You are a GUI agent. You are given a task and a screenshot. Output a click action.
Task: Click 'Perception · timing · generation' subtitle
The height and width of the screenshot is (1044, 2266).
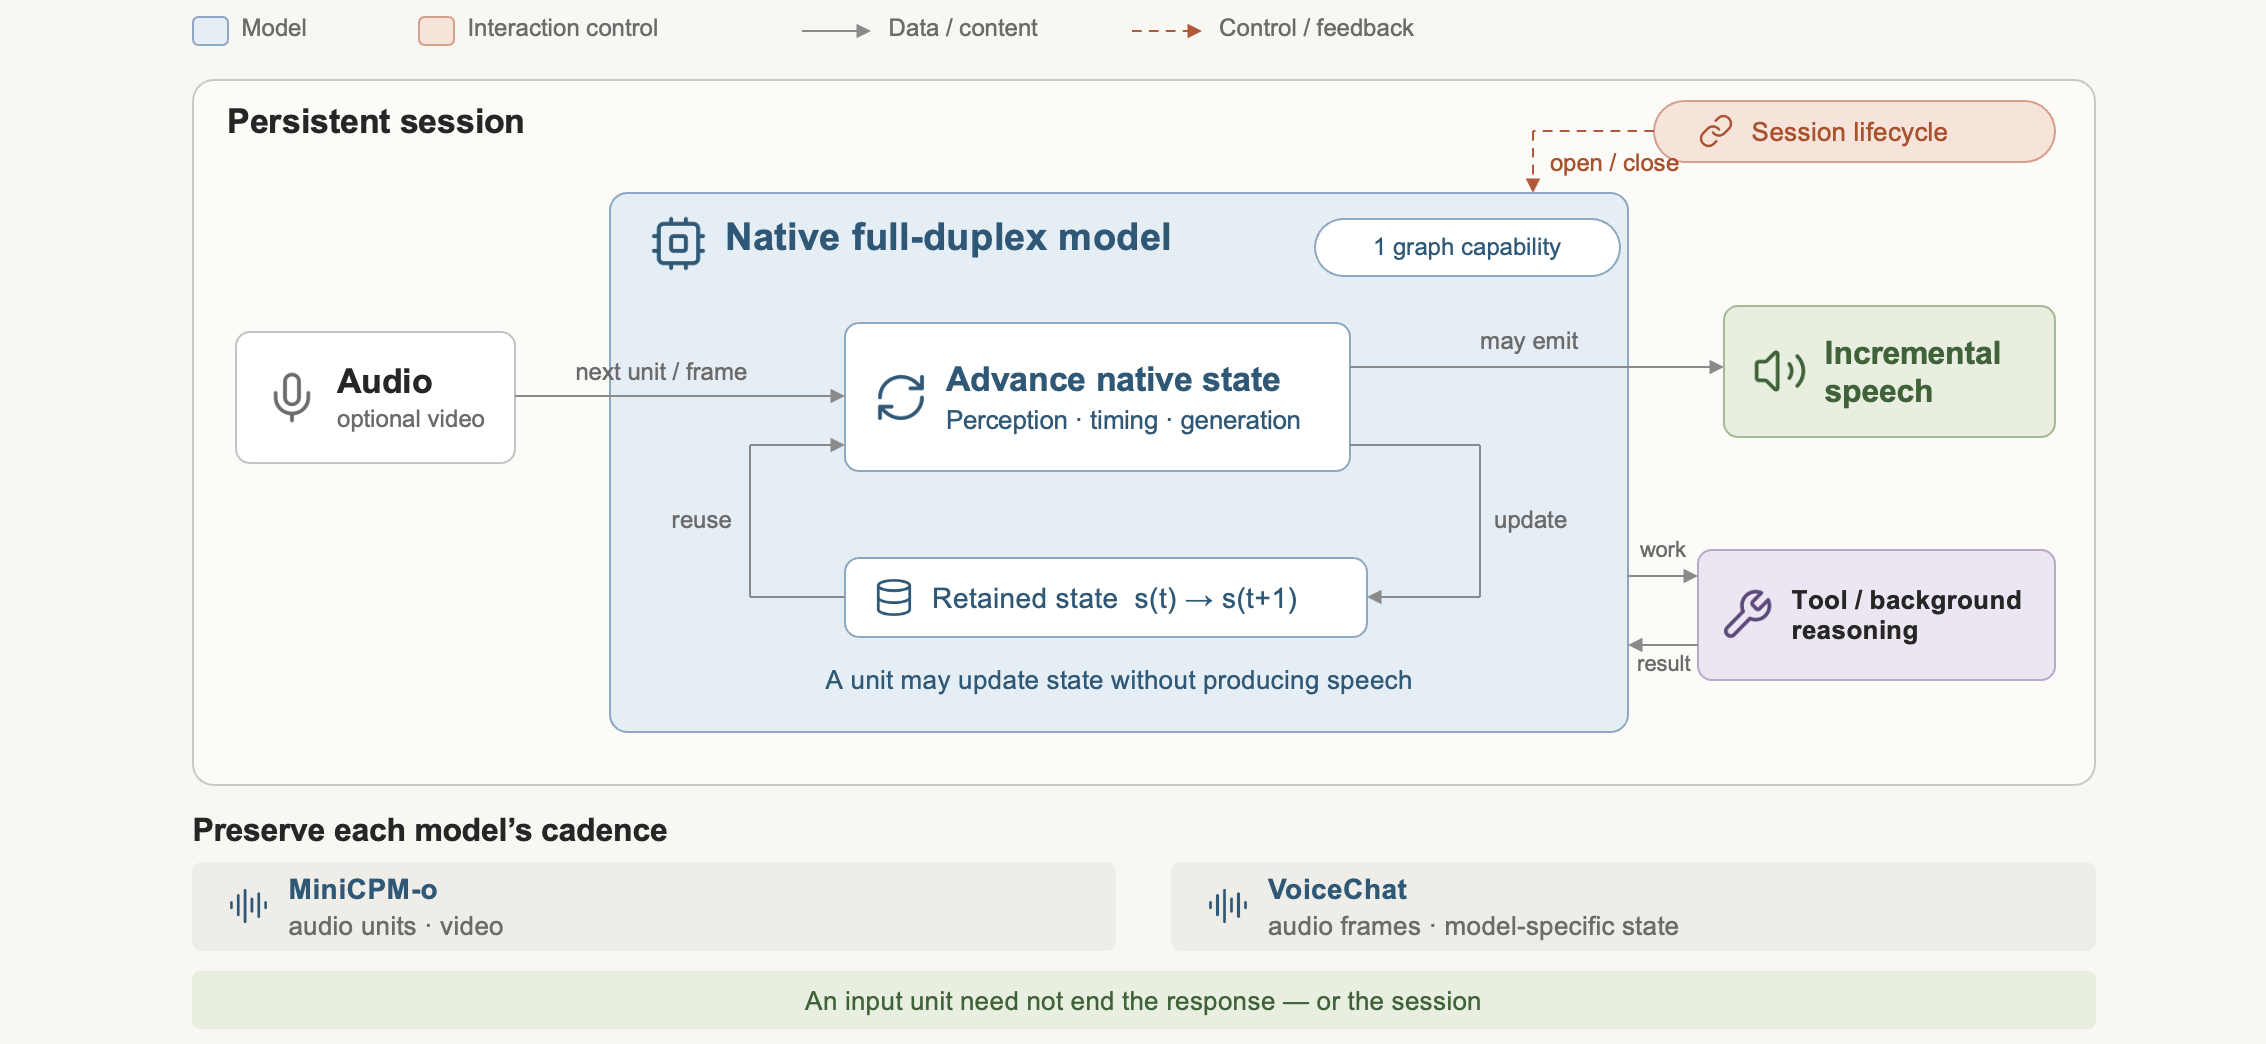[x=1123, y=421]
